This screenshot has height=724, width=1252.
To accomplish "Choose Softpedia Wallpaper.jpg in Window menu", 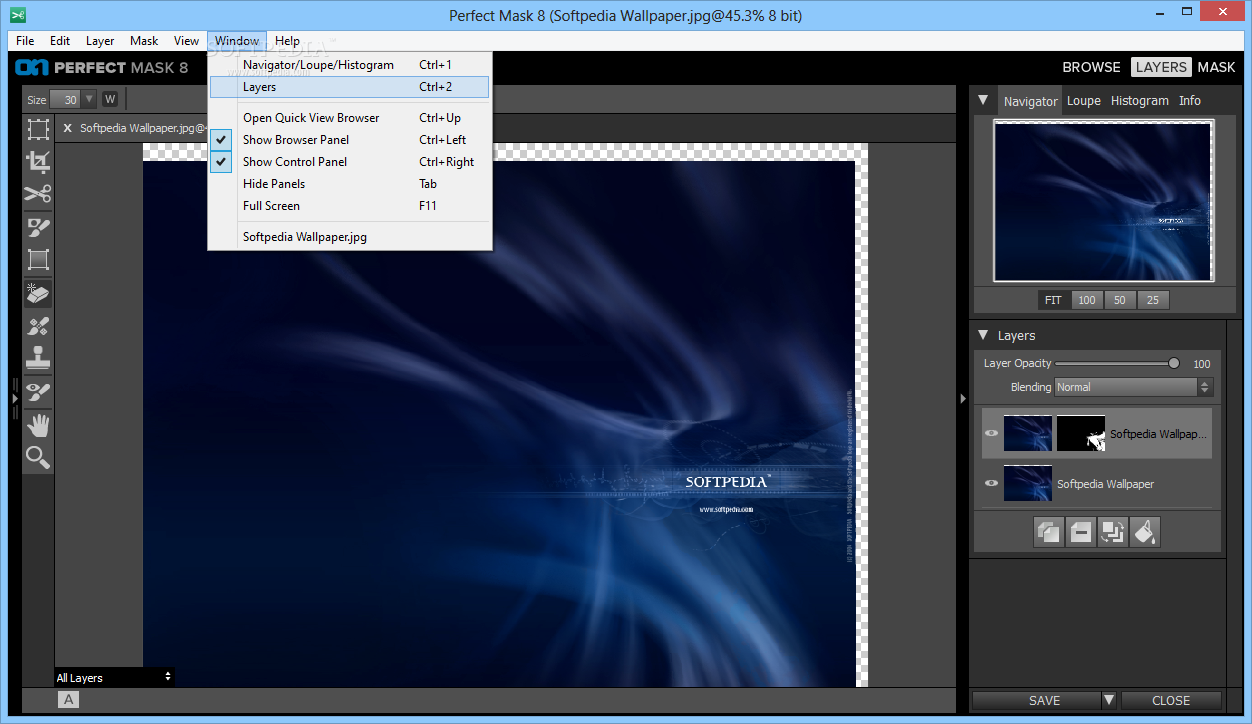I will tap(350, 237).
